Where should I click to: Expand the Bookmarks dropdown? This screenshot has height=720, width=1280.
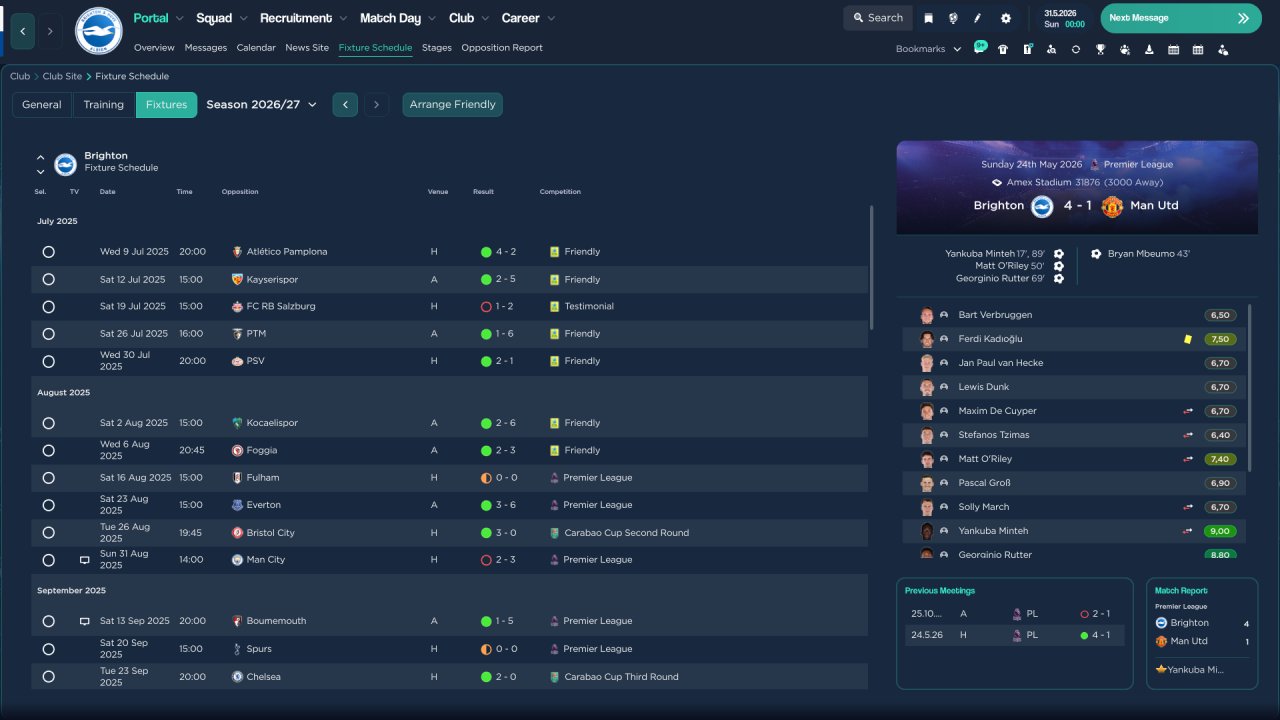928,49
